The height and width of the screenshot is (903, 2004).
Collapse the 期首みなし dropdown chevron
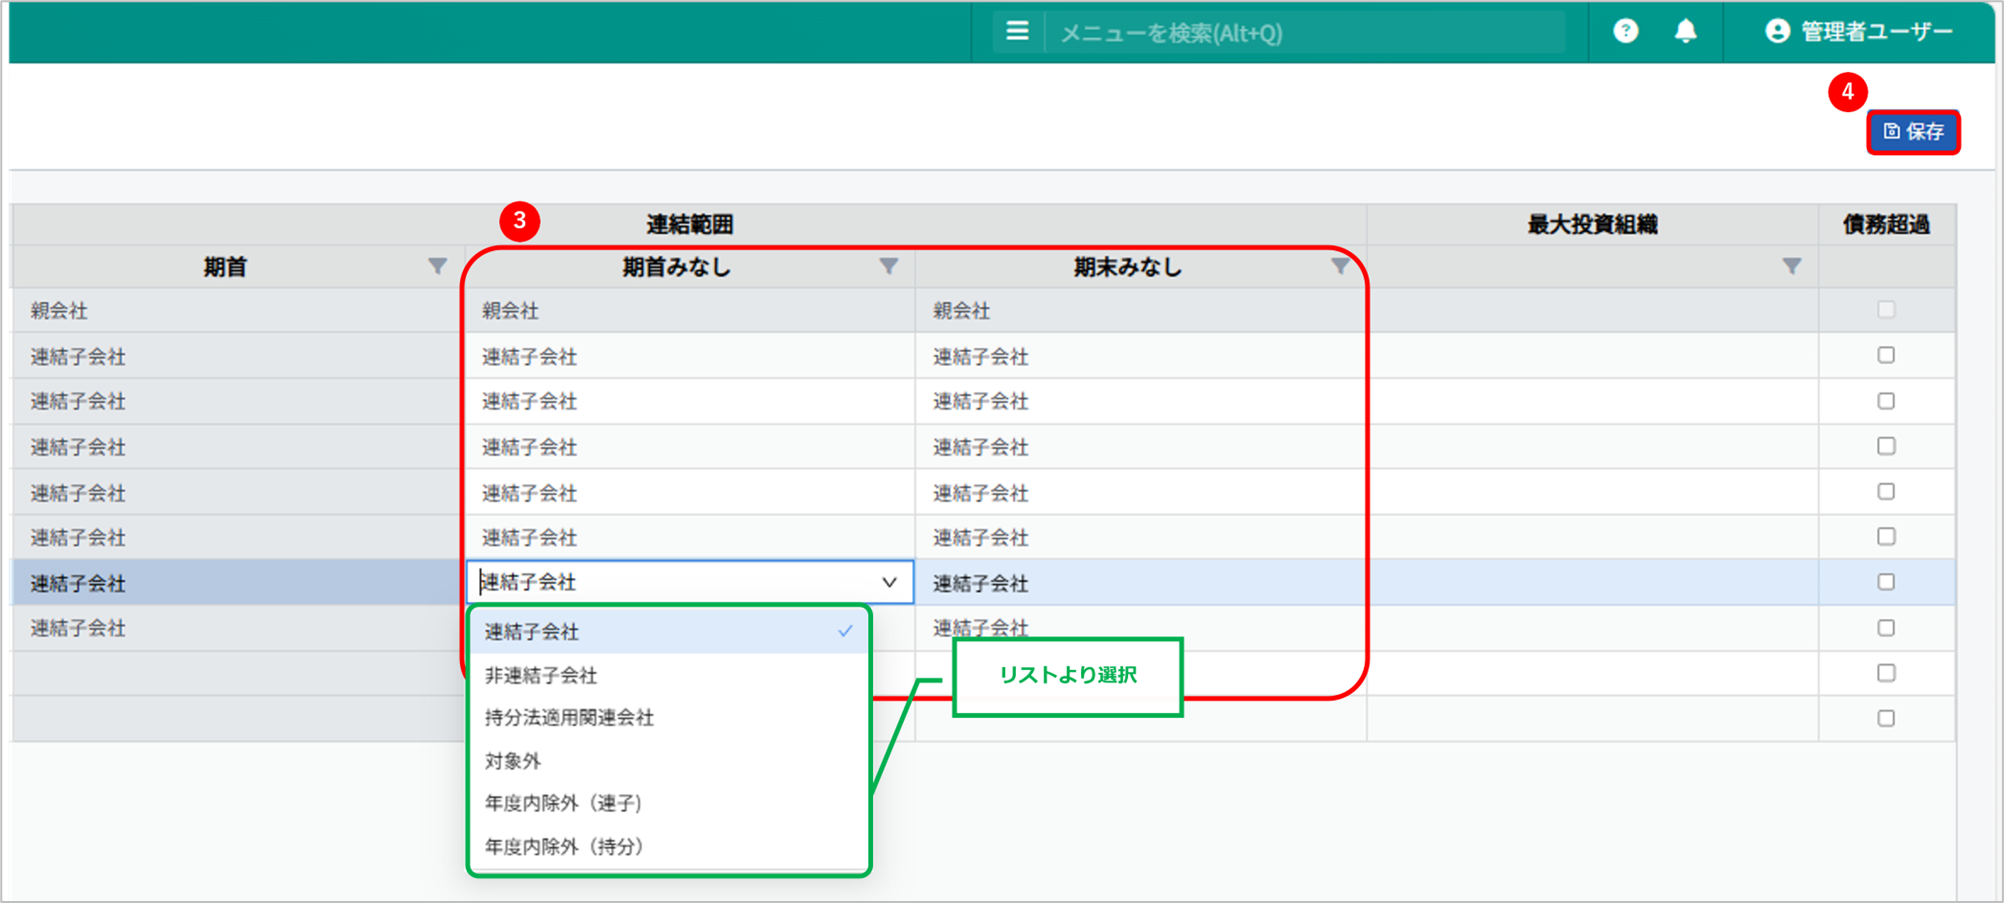[888, 582]
